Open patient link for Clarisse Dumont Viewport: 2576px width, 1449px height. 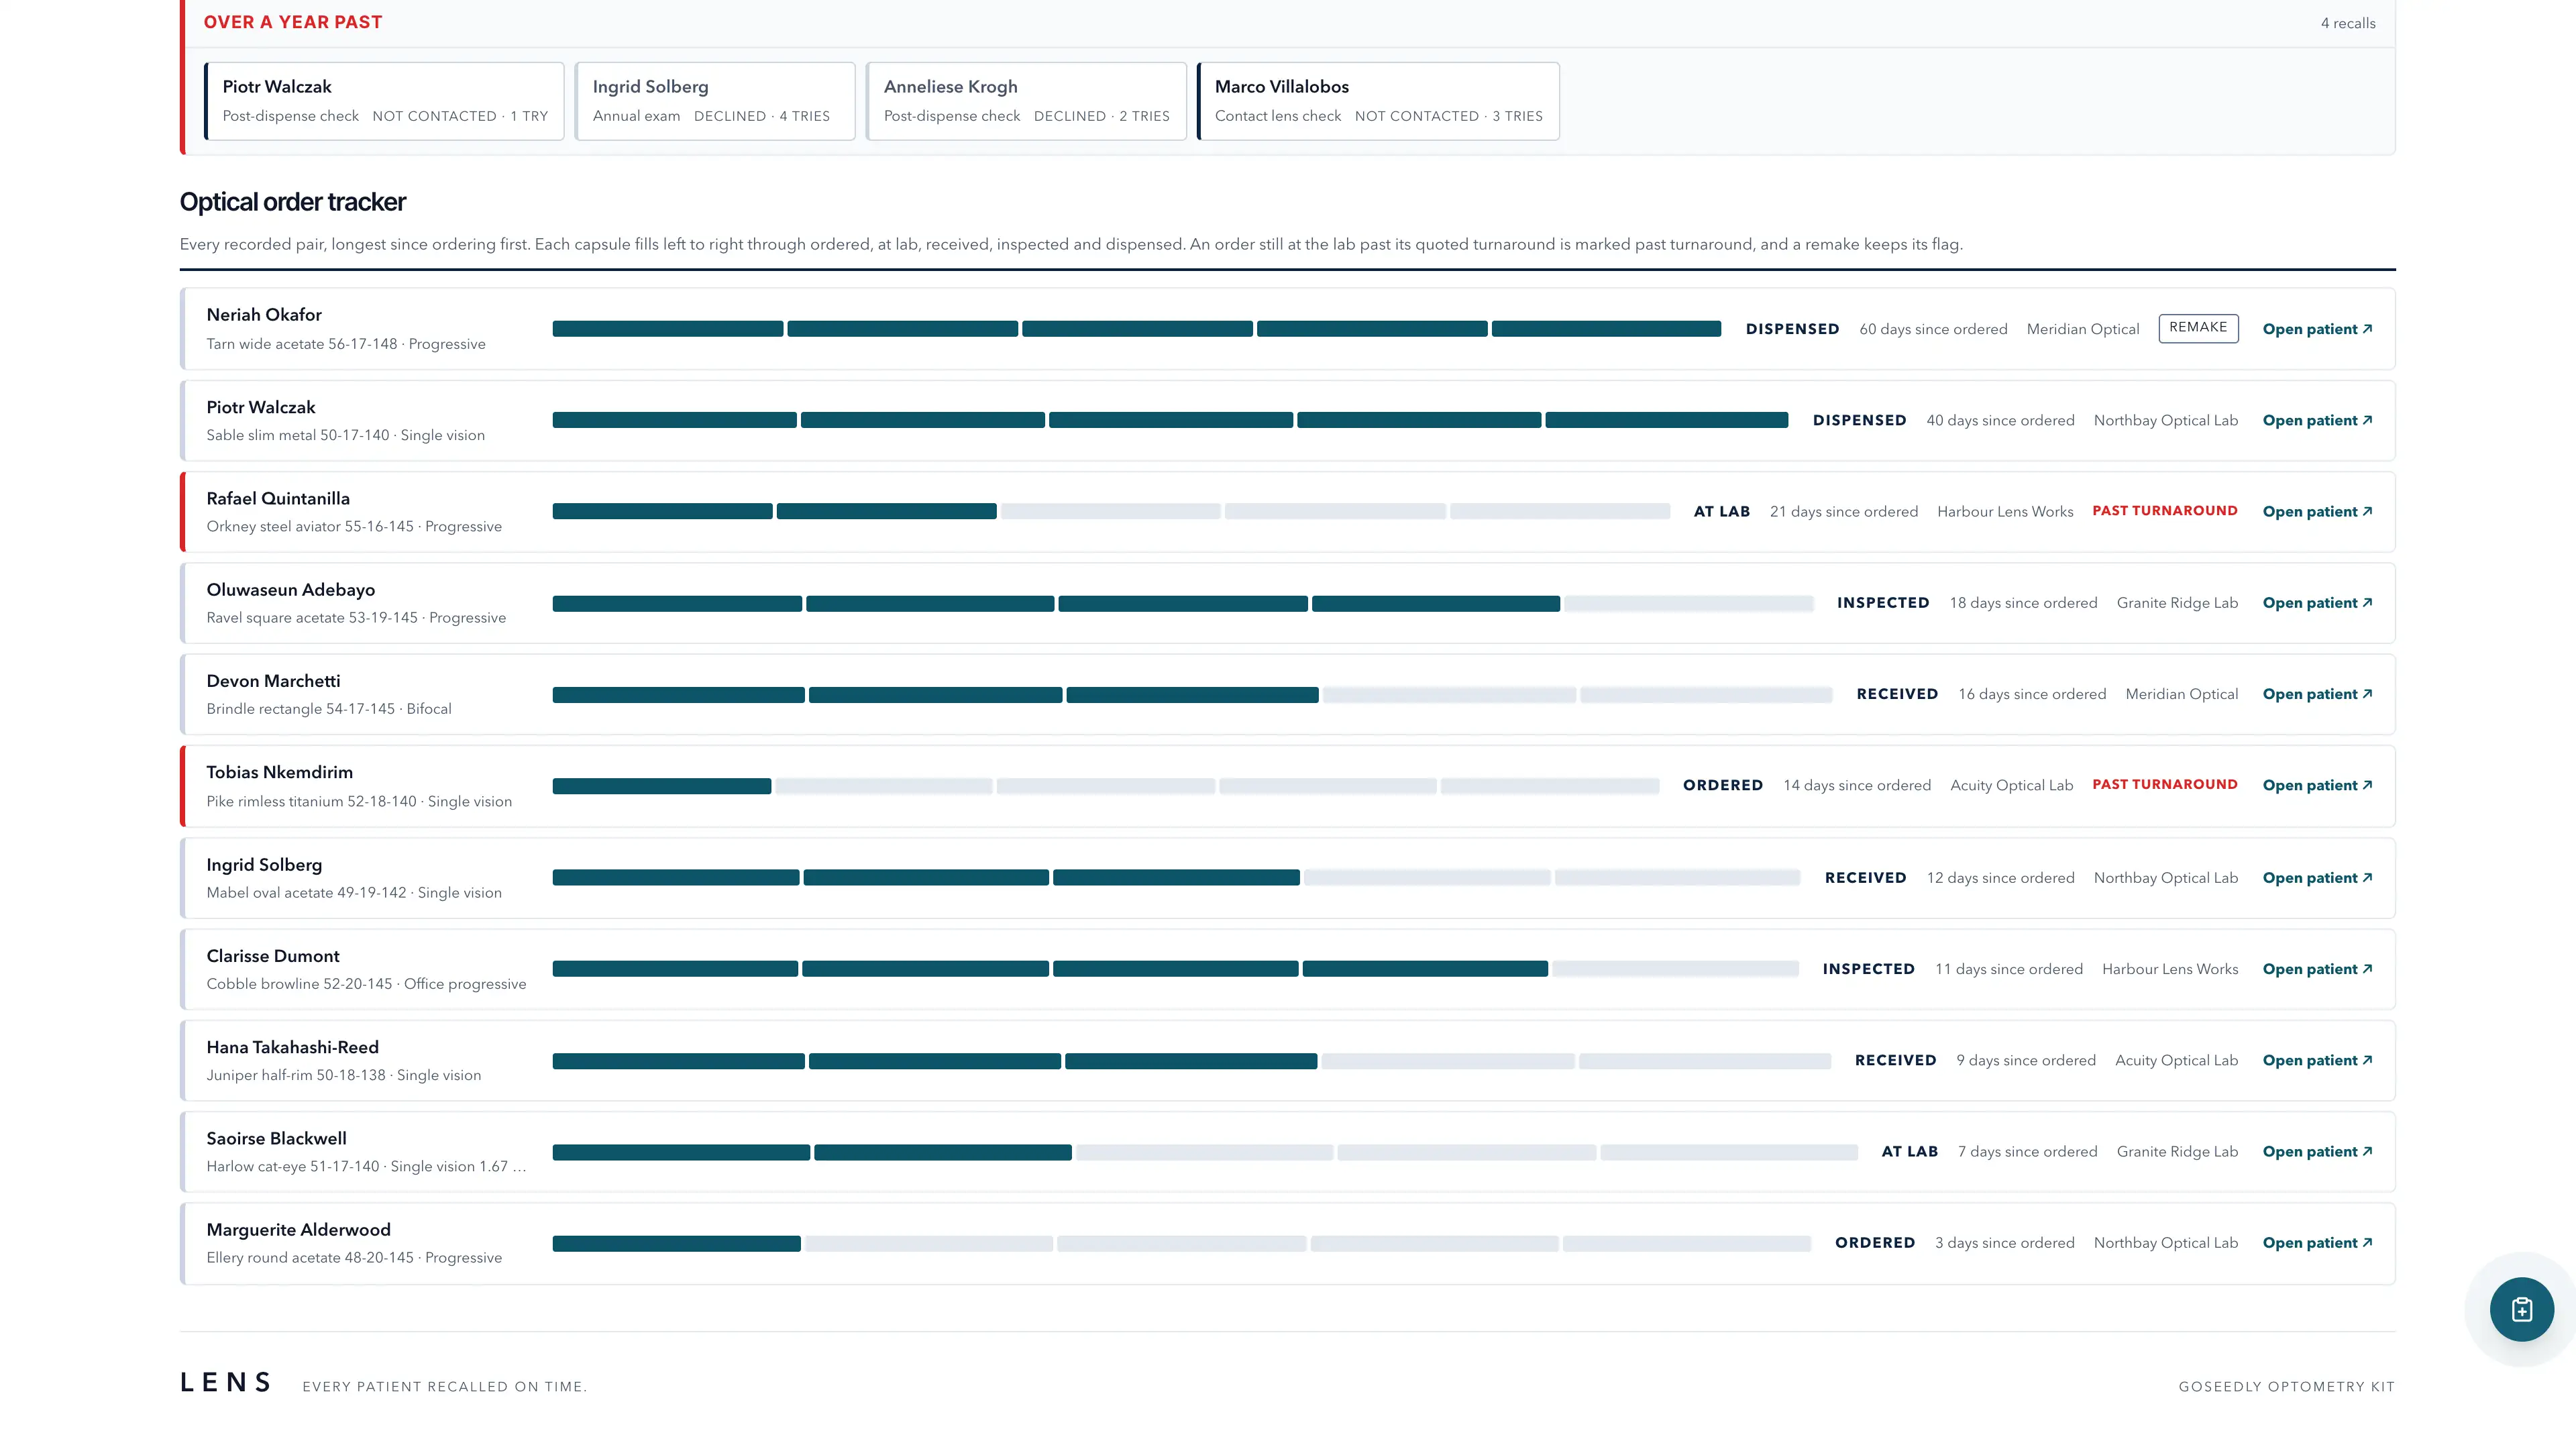tap(2317, 969)
